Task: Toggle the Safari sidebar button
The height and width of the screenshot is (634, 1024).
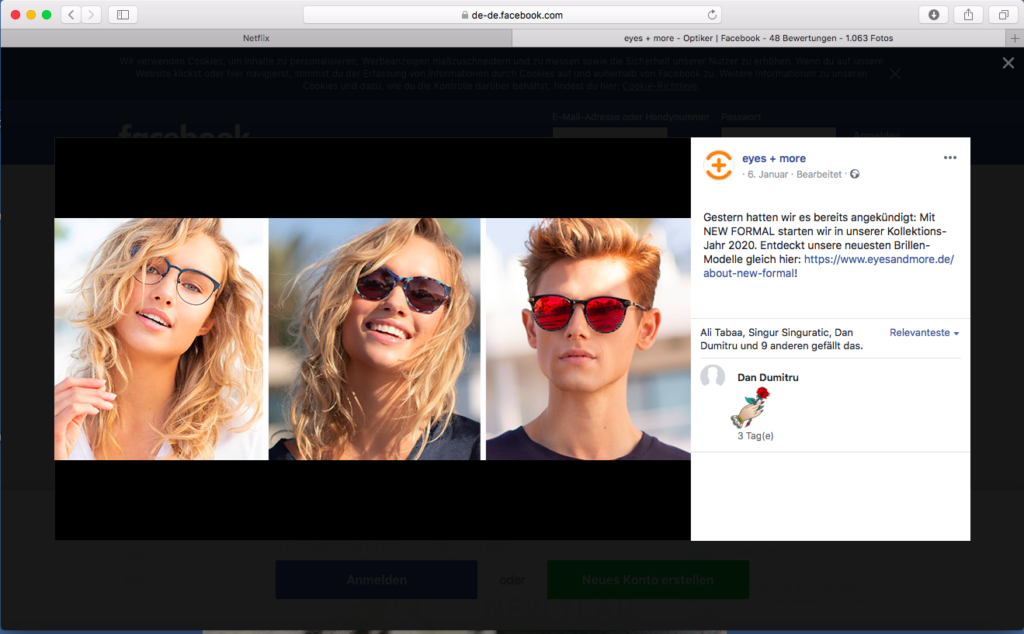Action: pyautogui.click(x=123, y=15)
